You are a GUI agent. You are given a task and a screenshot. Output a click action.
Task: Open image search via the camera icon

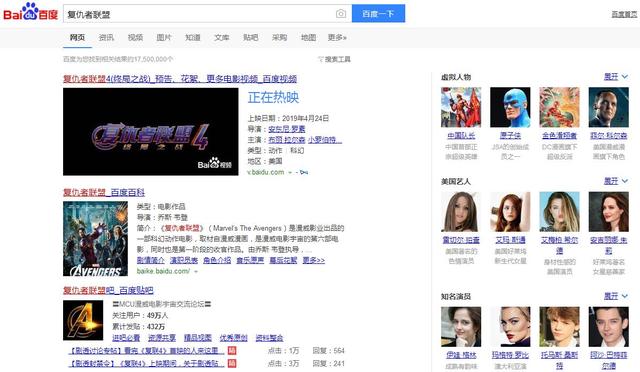coord(341,14)
